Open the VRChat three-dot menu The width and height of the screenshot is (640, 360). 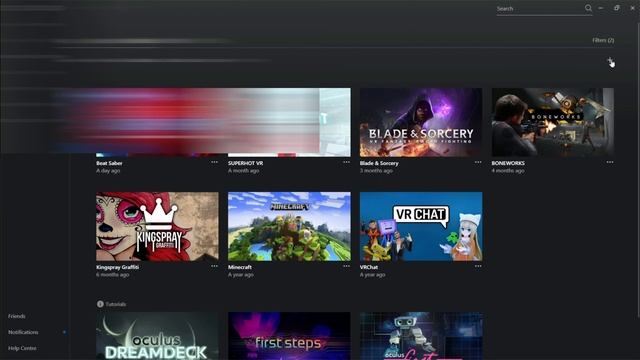tap(478, 266)
